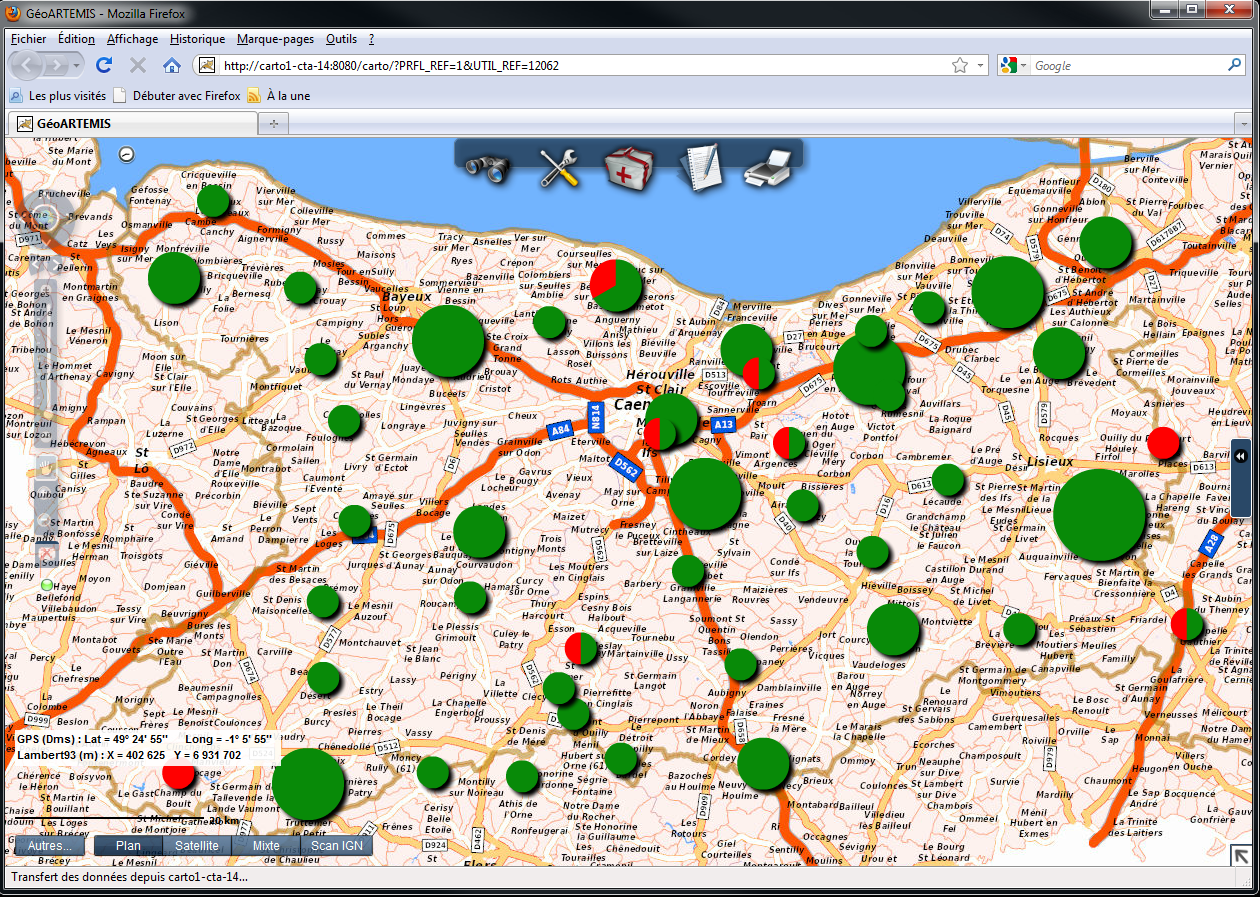Switch map to Scan IGN view

337,845
